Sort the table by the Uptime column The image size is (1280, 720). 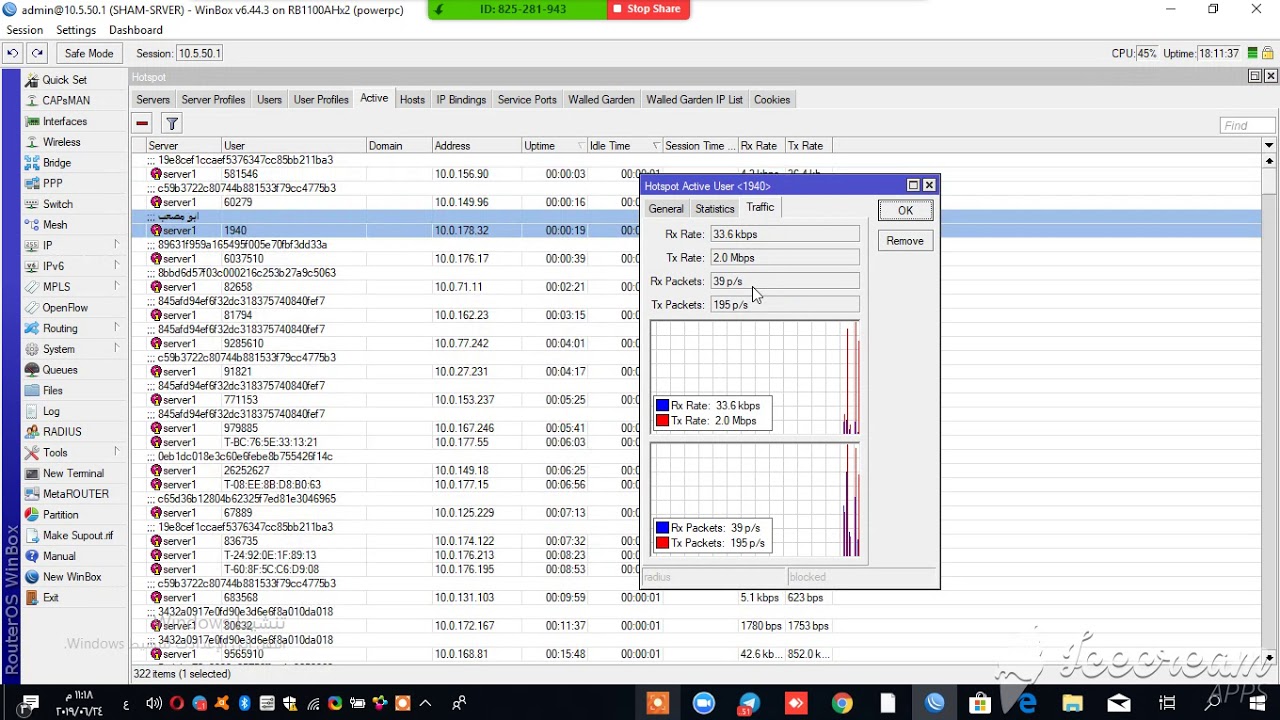(x=553, y=146)
